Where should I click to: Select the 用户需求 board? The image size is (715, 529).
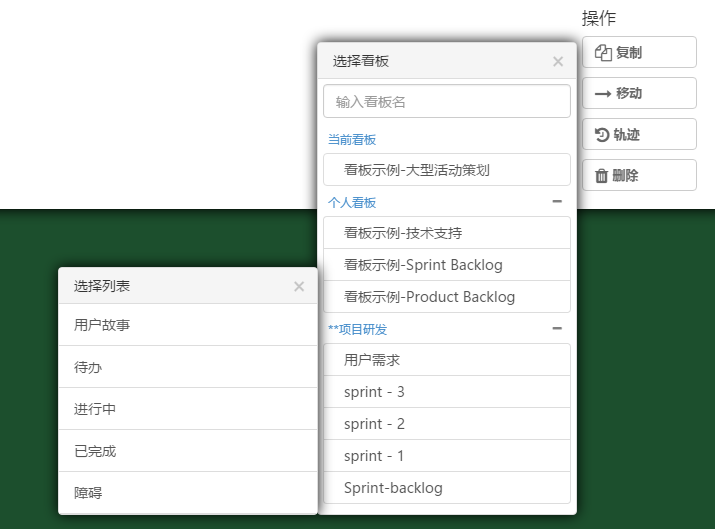tap(446, 360)
